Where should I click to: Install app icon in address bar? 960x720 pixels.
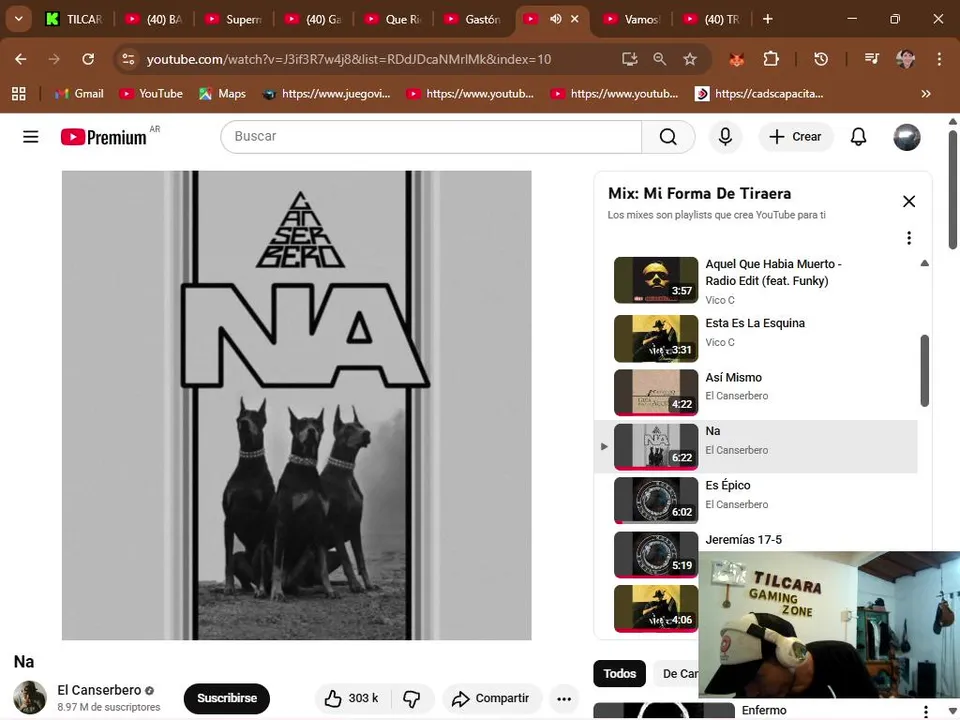point(629,59)
